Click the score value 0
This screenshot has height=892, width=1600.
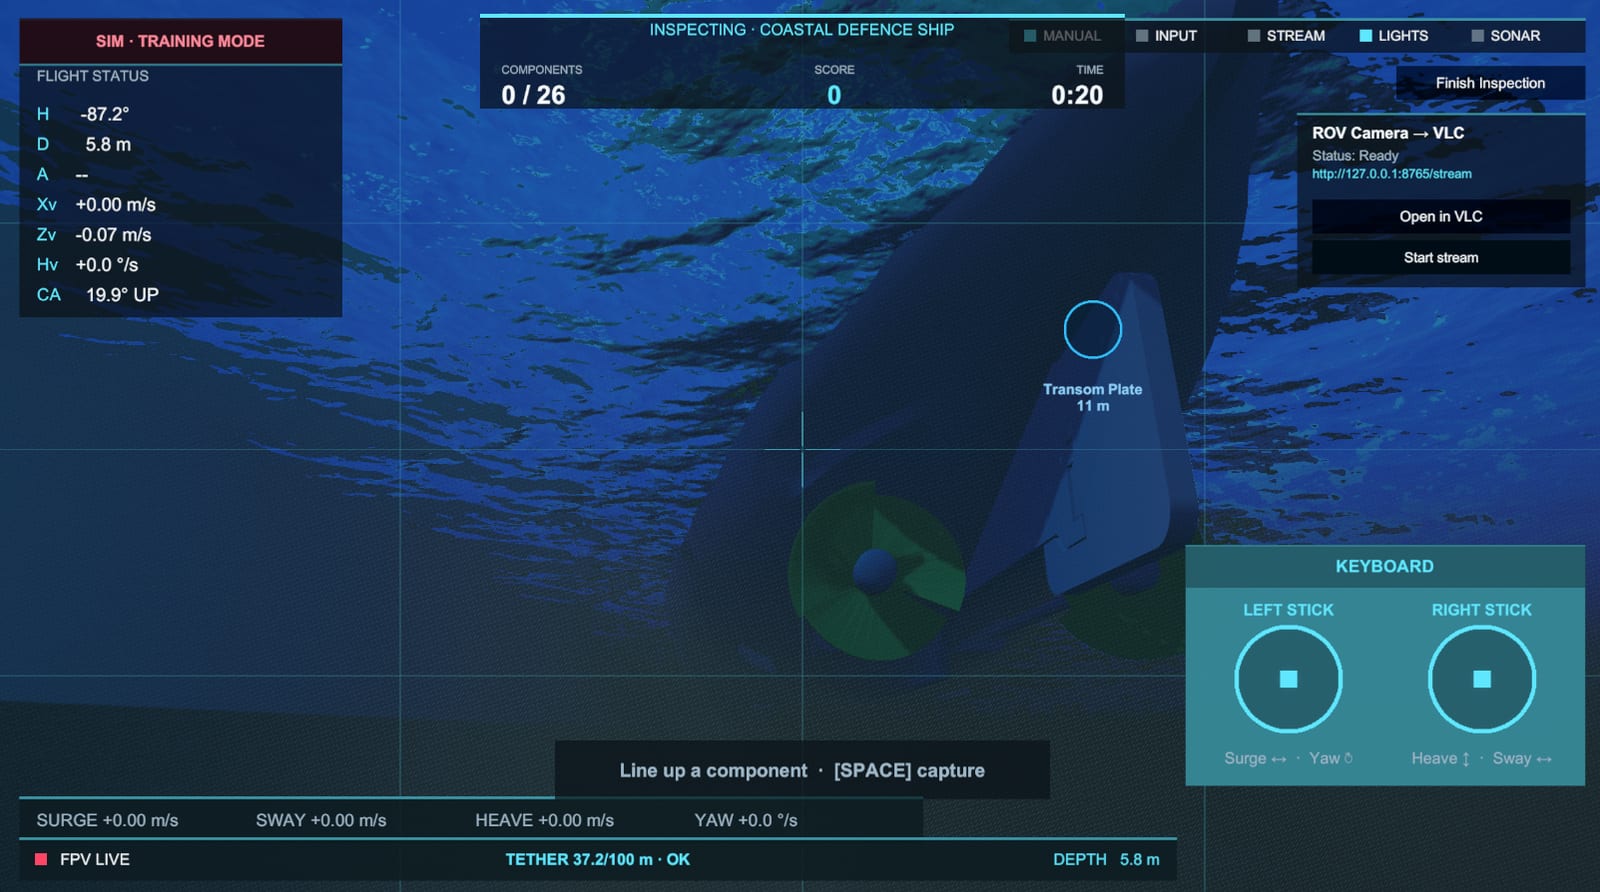834,95
